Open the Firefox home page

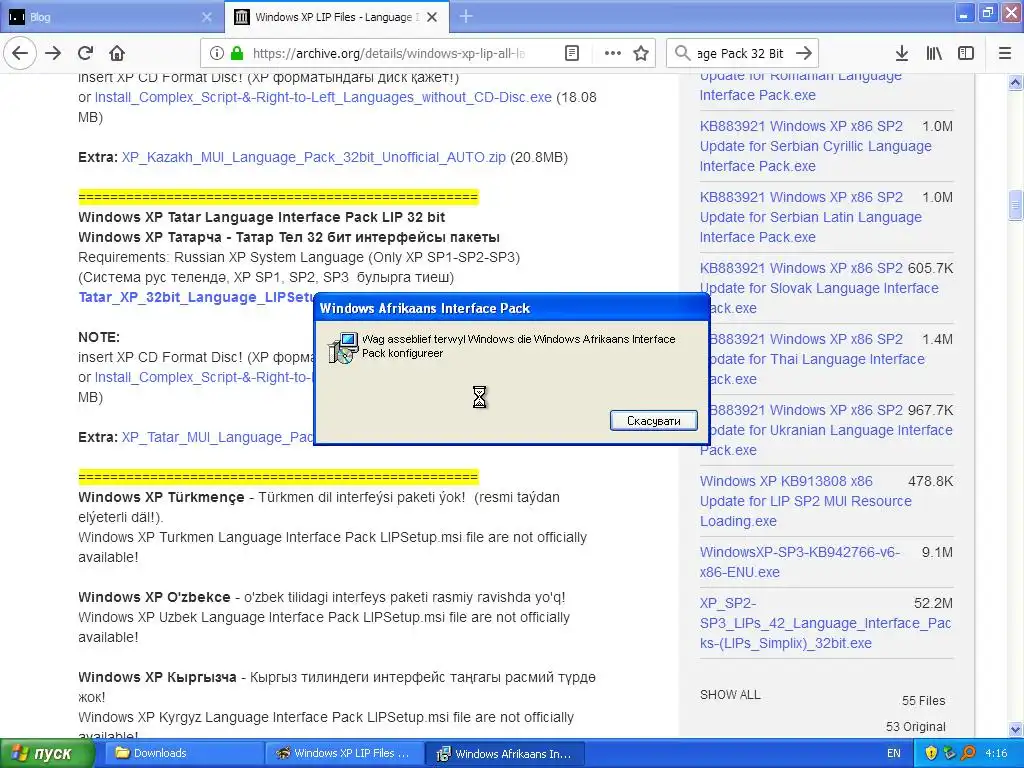(x=116, y=53)
